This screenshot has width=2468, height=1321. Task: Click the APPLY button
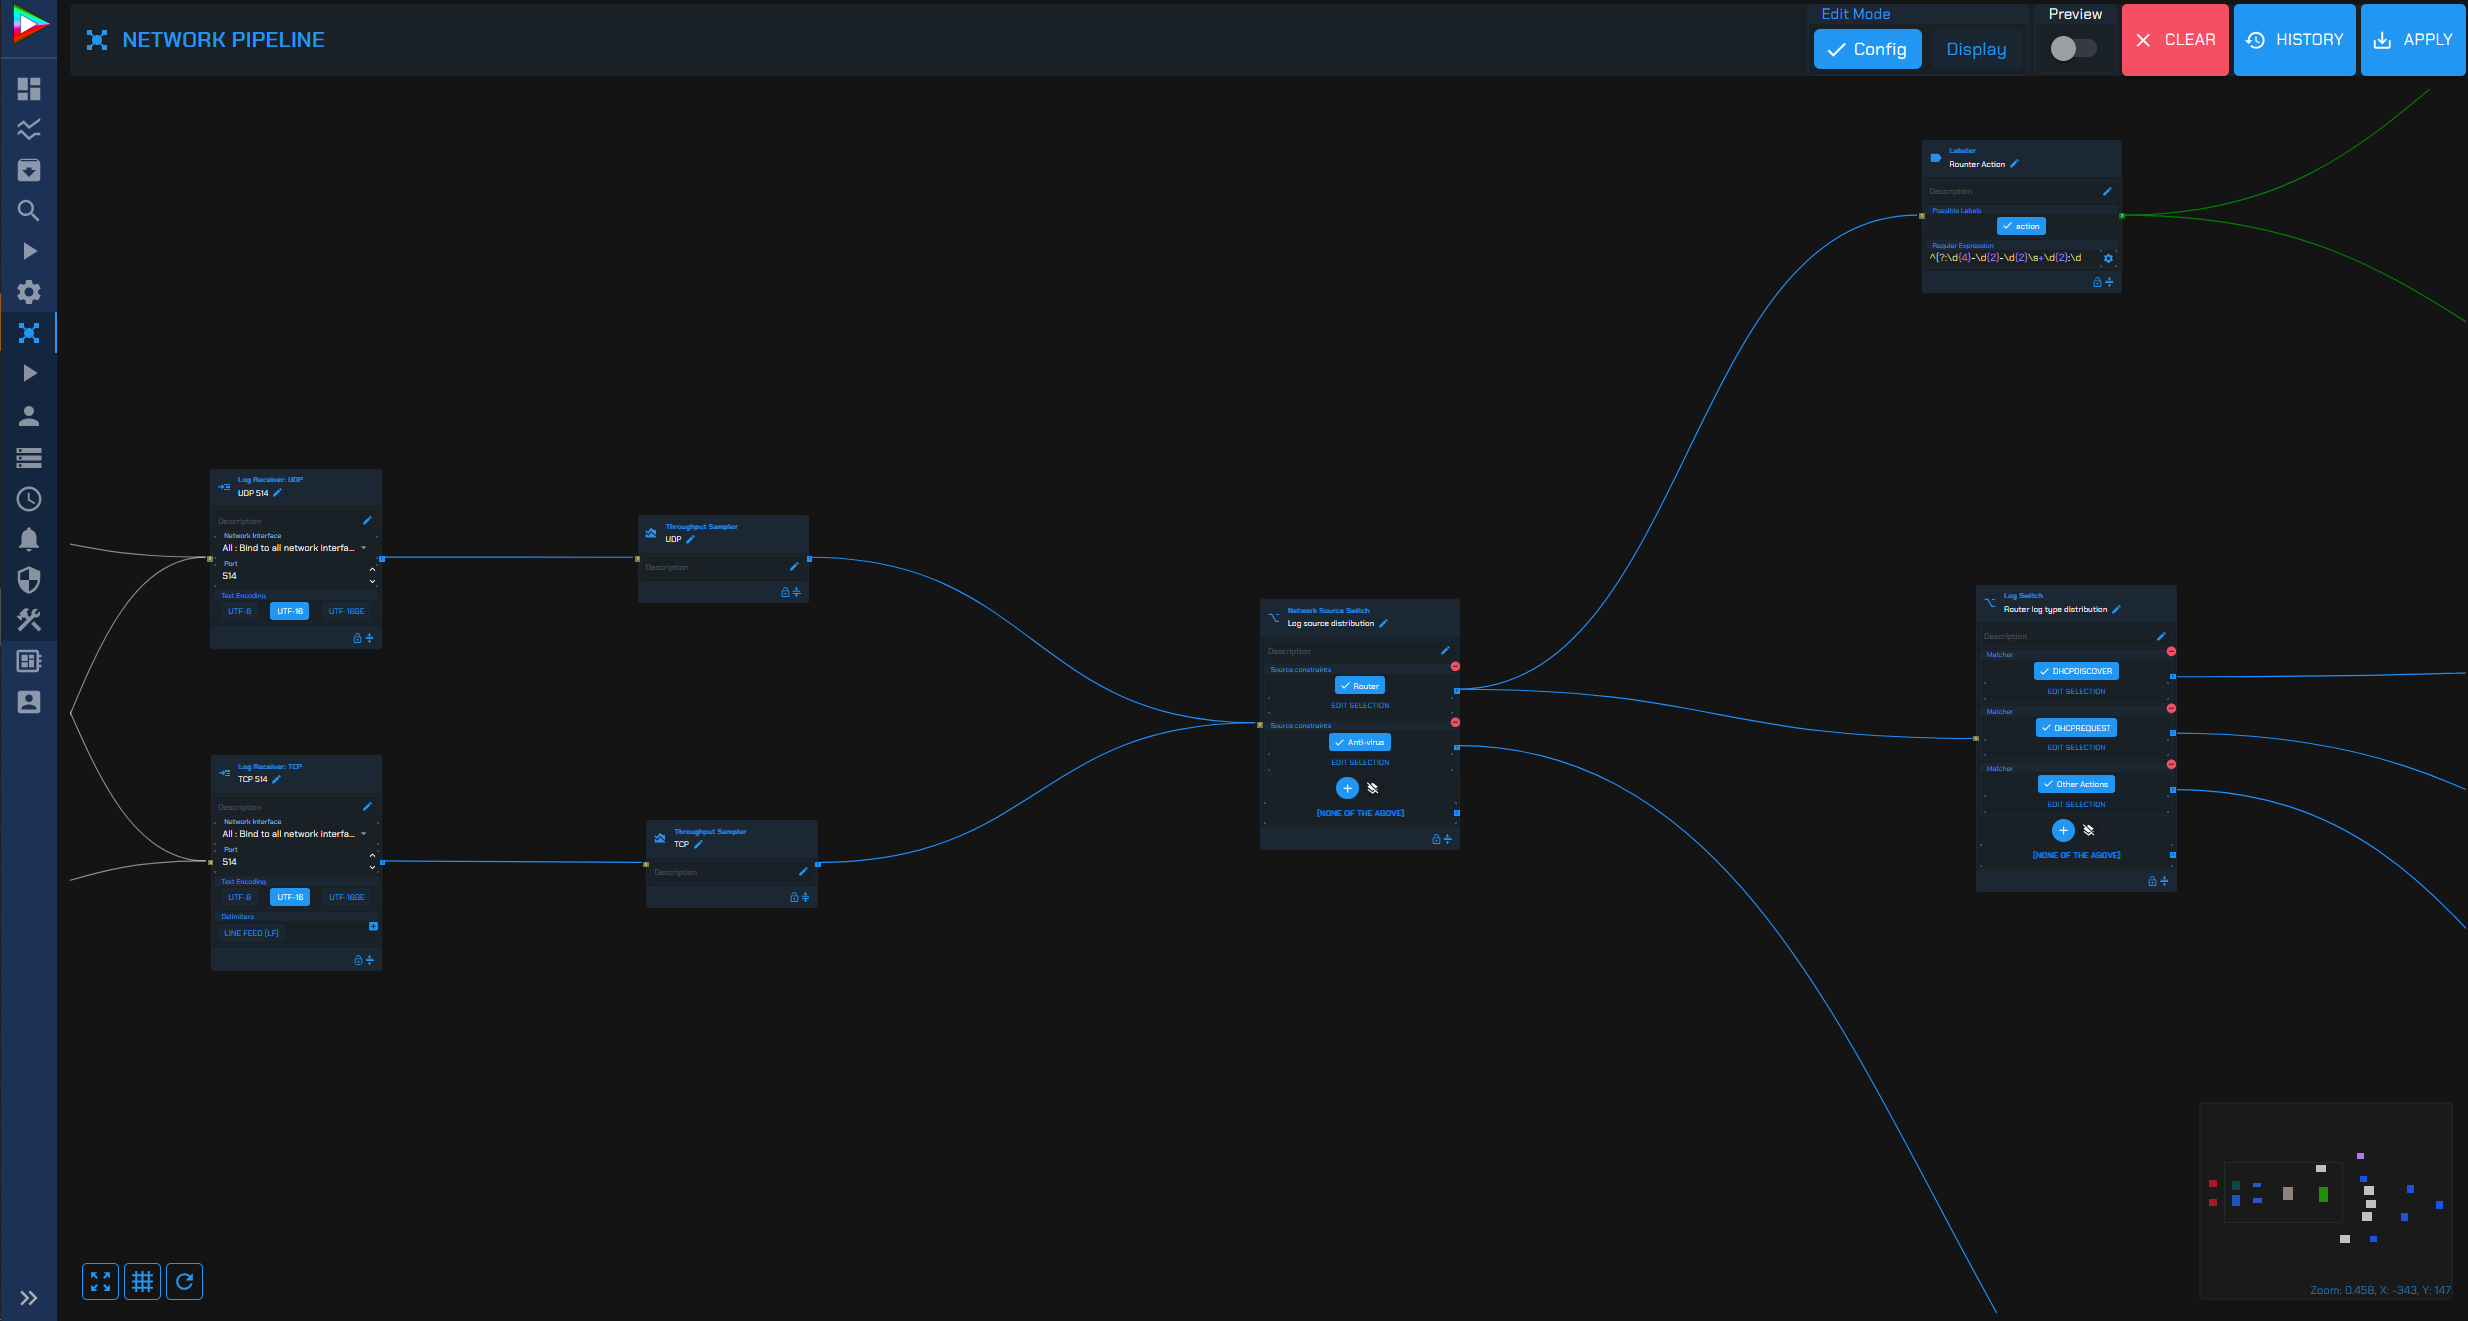tap(2413, 40)
